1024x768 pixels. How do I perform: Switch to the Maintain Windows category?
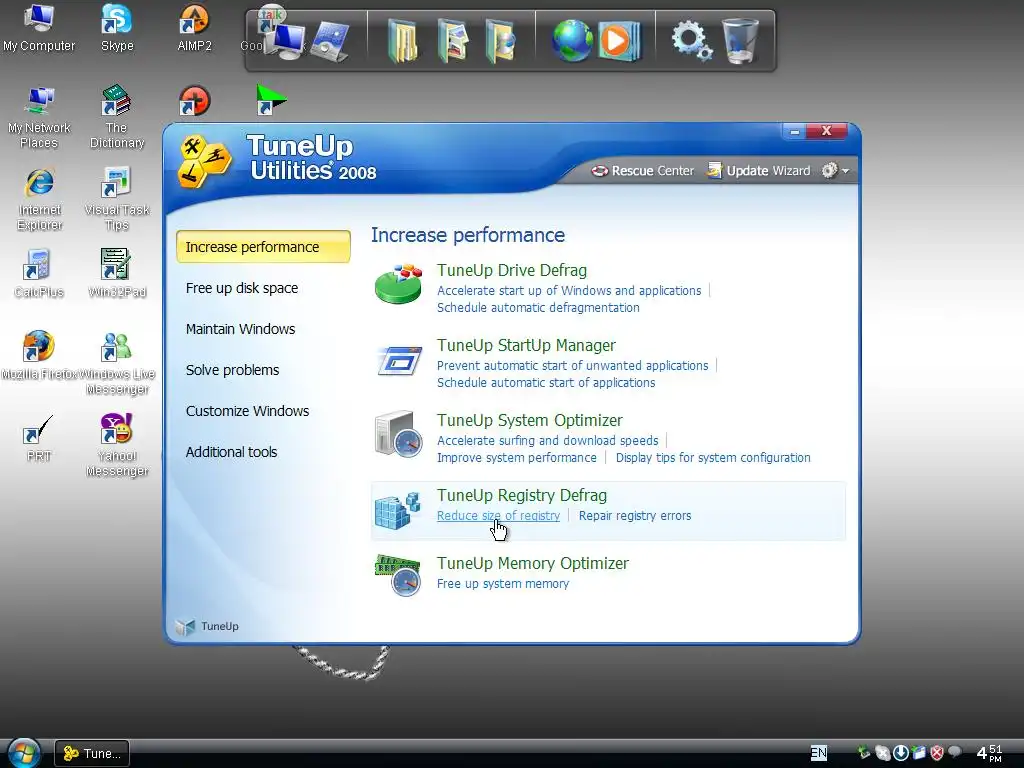(x=240, y=329)
